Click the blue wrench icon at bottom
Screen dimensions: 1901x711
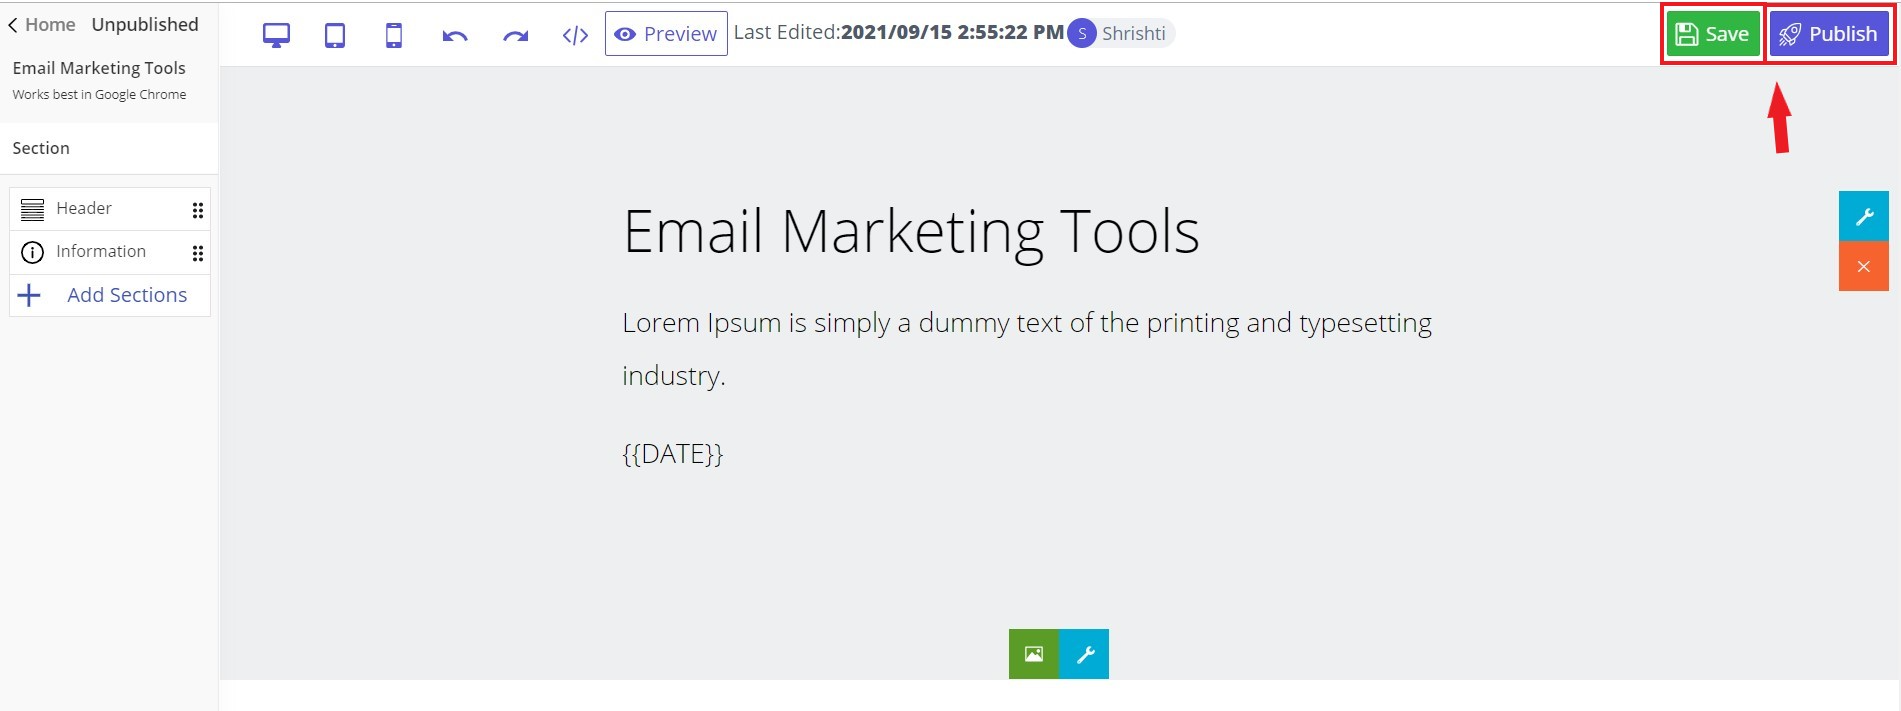[x=1084, y=654]
